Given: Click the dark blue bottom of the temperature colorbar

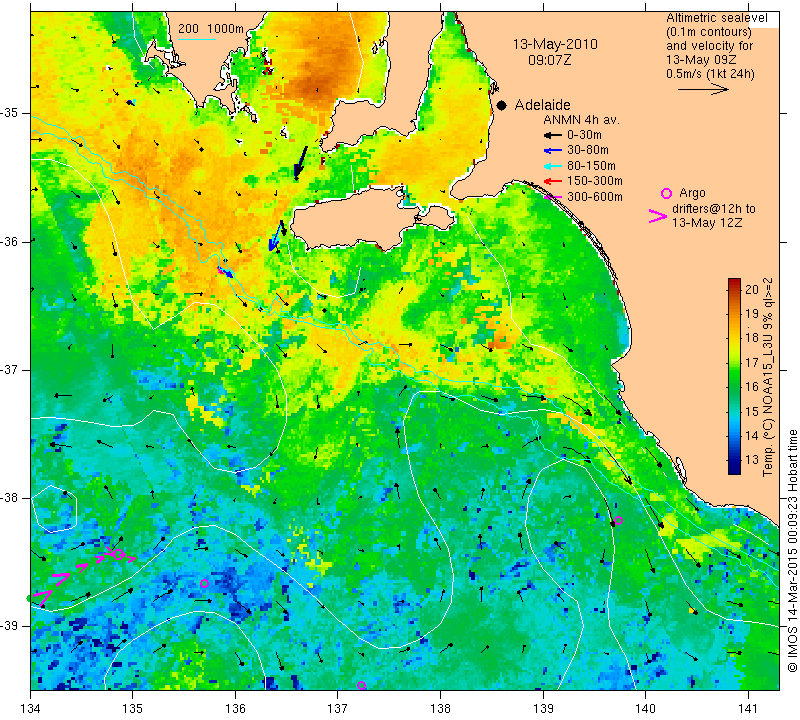Looking at the screenshot, I should click(734, 469).
